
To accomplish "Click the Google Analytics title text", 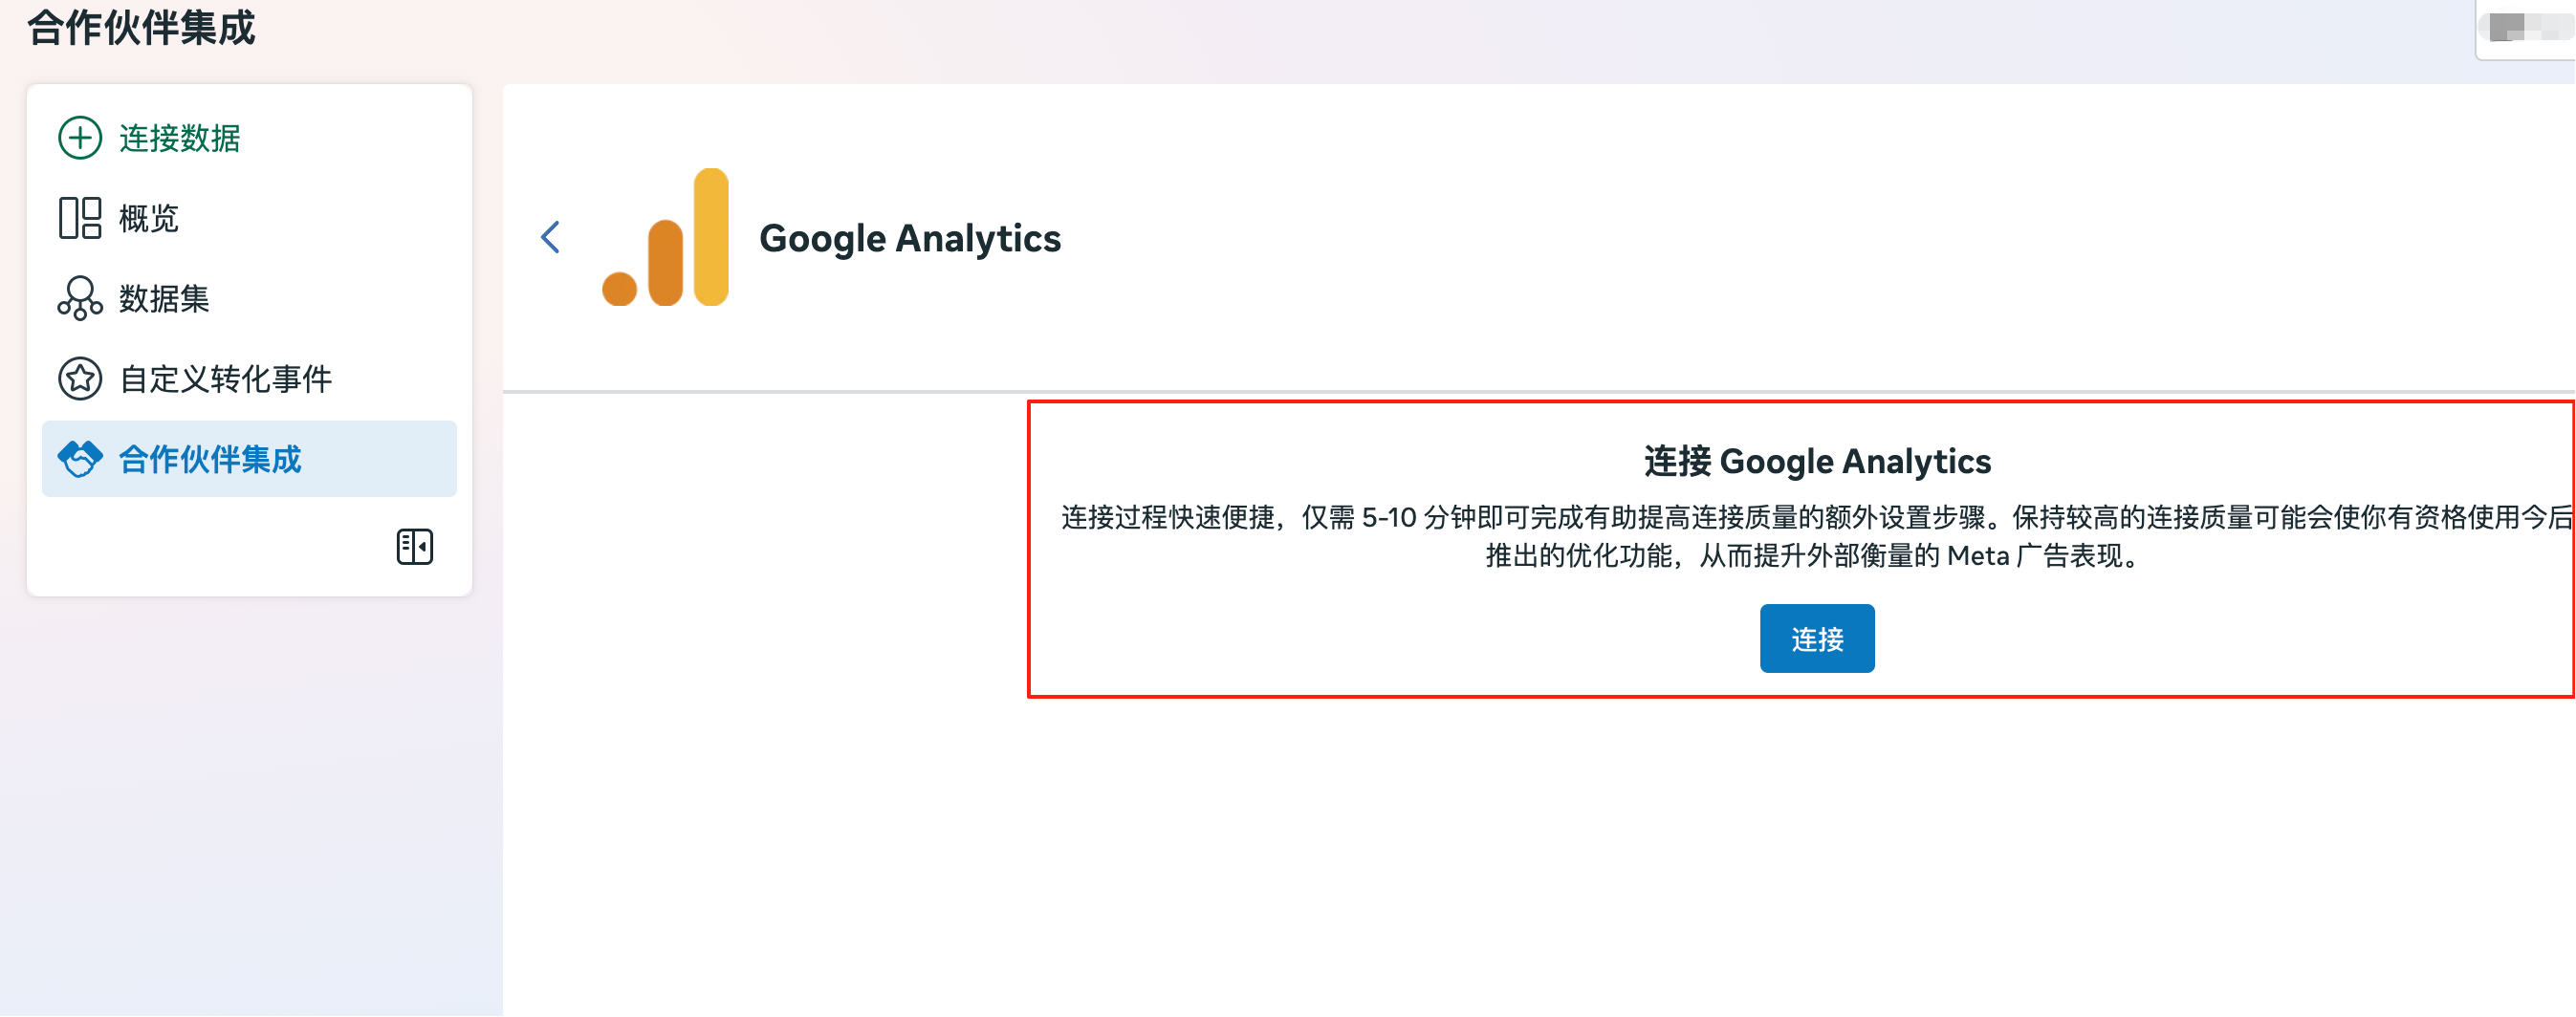I will point(911,238).
